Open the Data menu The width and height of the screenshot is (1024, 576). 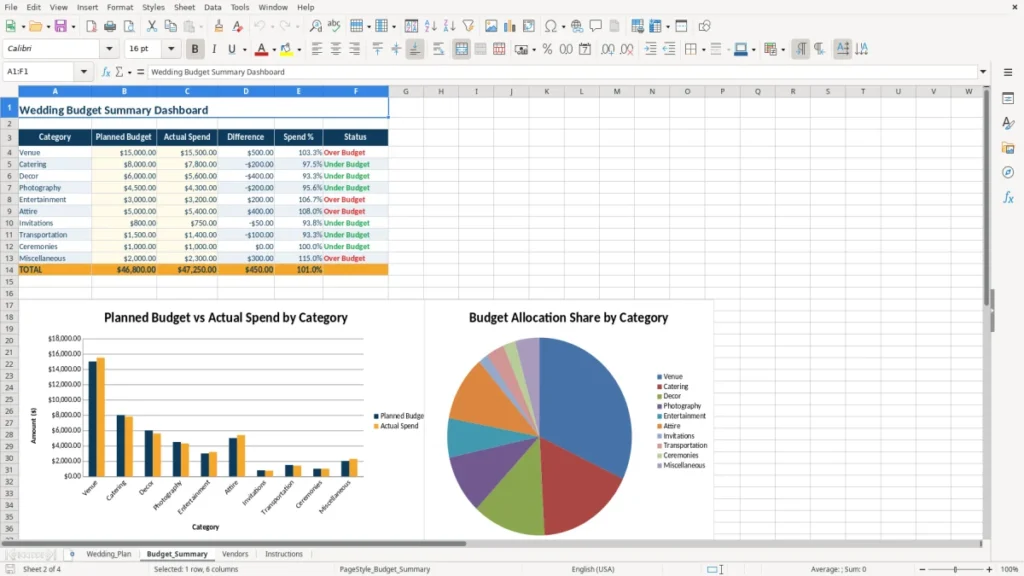click(212, 7)
